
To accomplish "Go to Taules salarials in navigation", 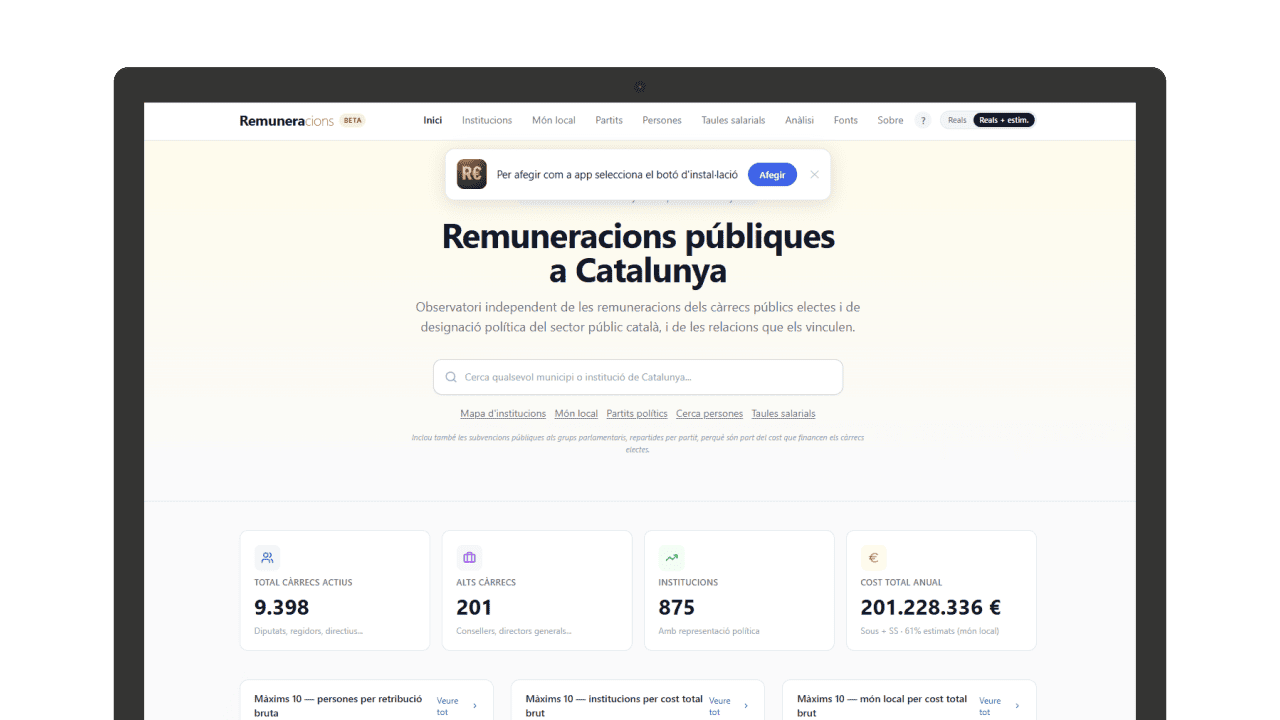I will pos(733,120).
